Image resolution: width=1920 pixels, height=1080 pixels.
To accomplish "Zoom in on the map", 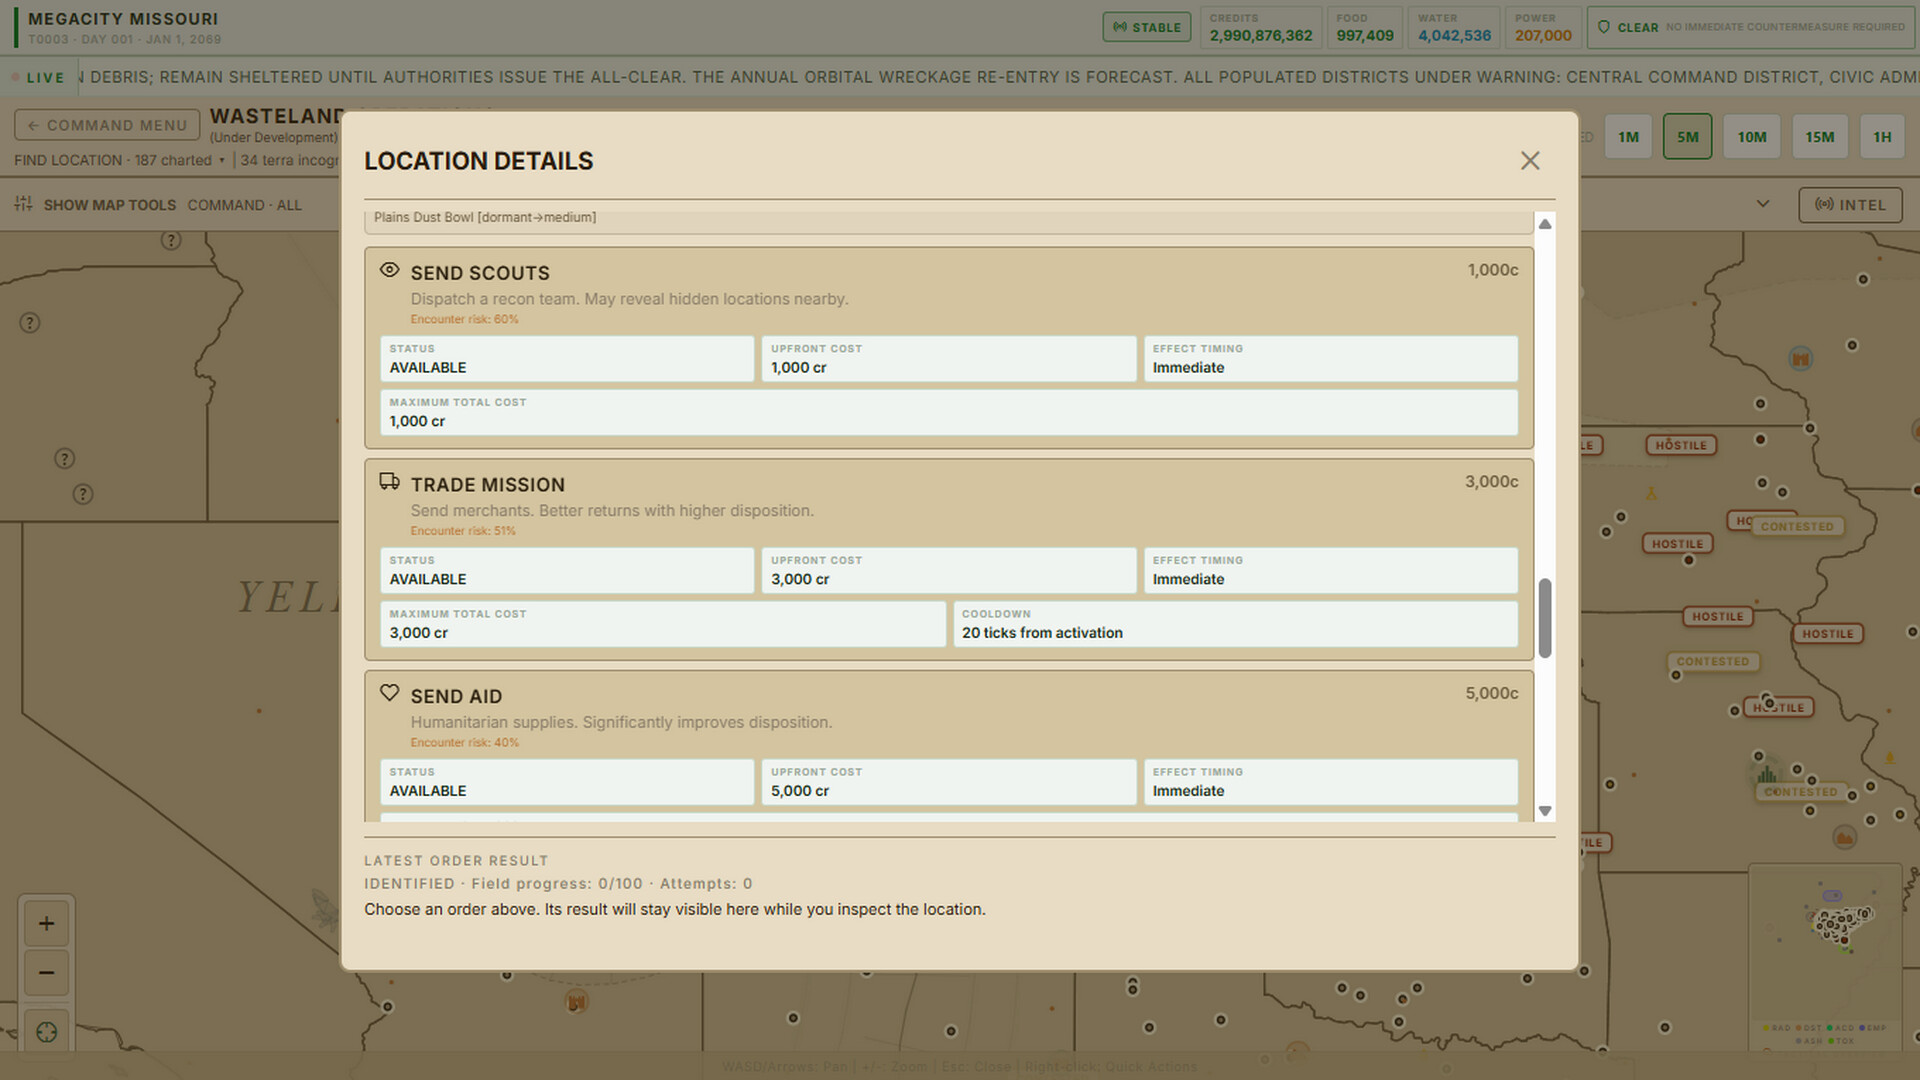I will [46, 924].
